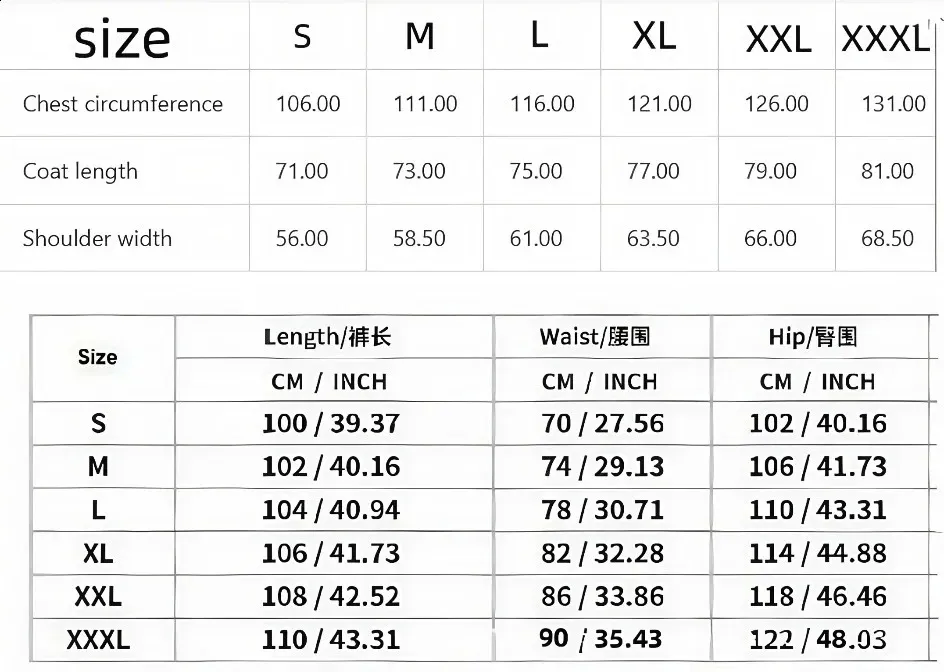944x672 pixels.
Task: Select the XXL row label in lower table
Action: click(98, 597)
